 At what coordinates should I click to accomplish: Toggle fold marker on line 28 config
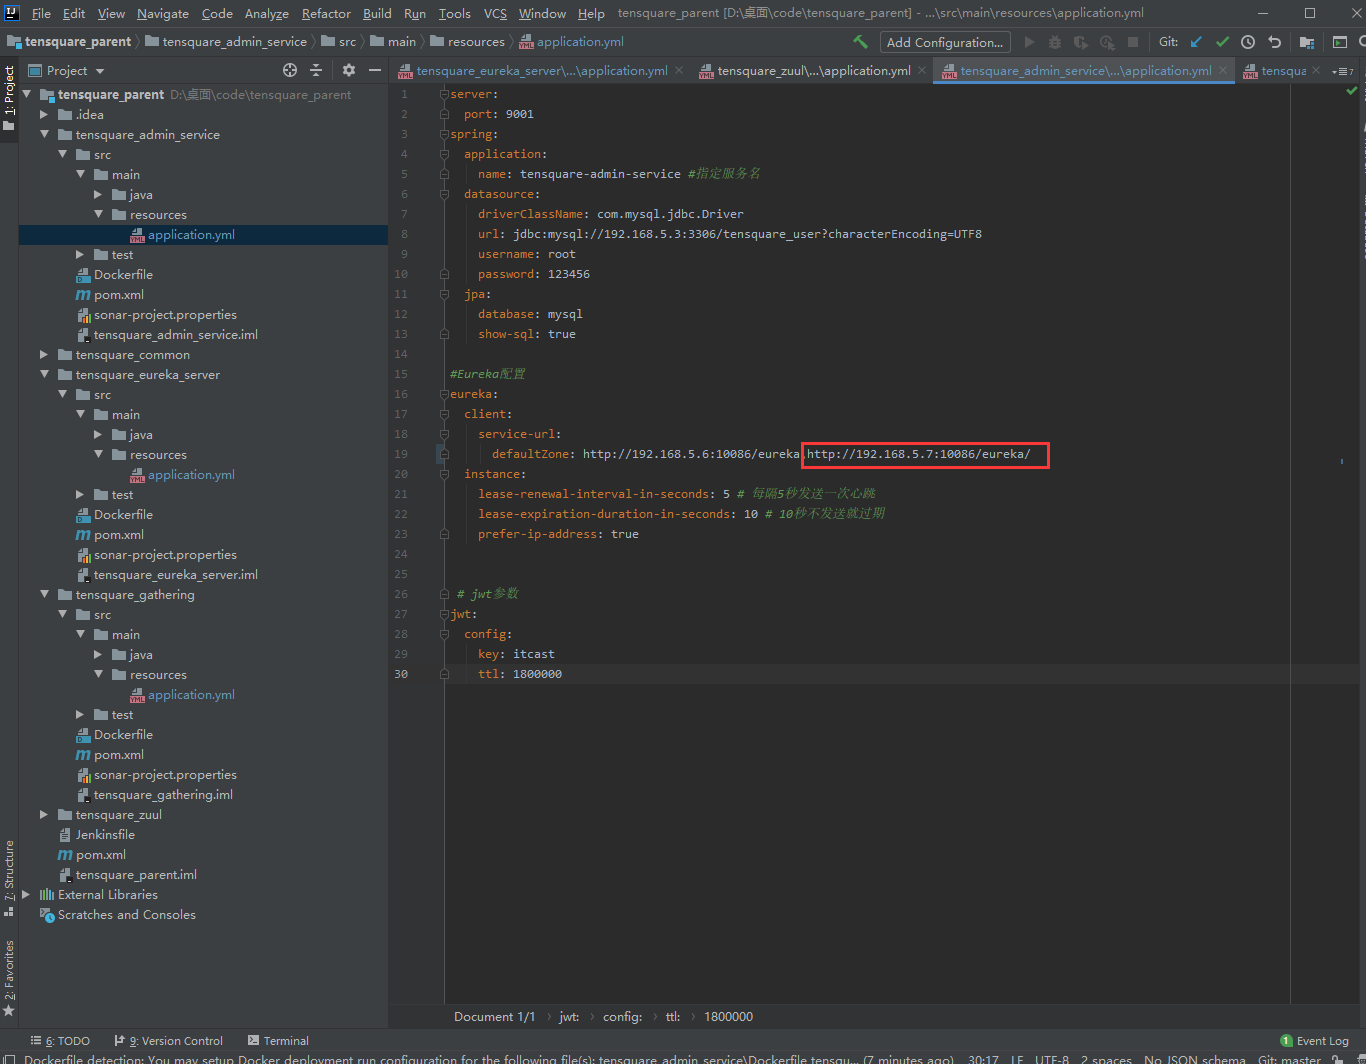(x=444, y=634)
